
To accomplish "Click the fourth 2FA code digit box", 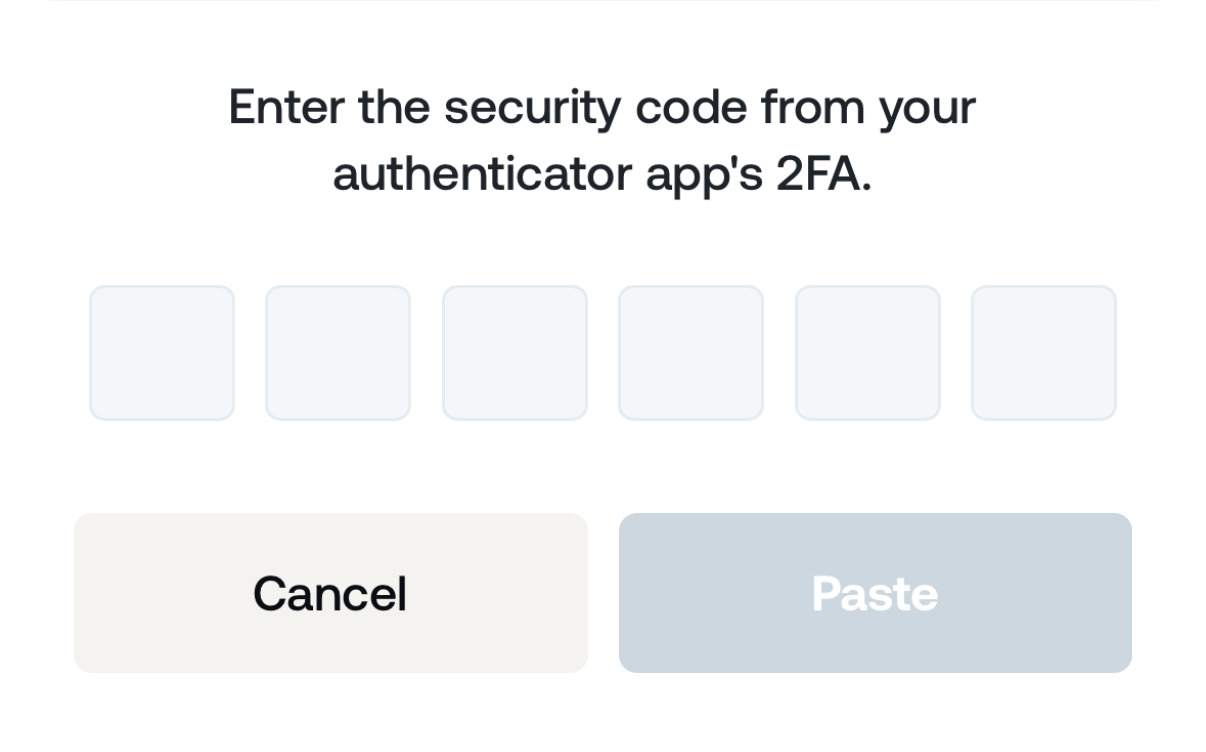I will tap(691, 353).
